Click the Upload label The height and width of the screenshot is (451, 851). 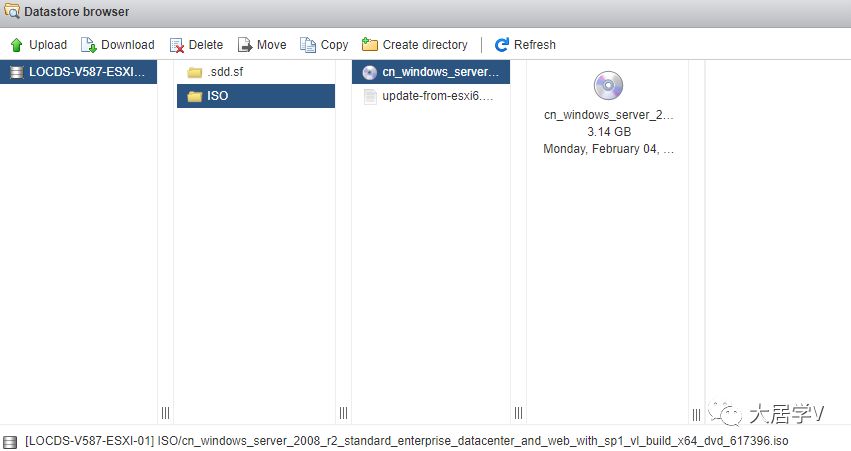pyautogui.click(x=48, y=45)
